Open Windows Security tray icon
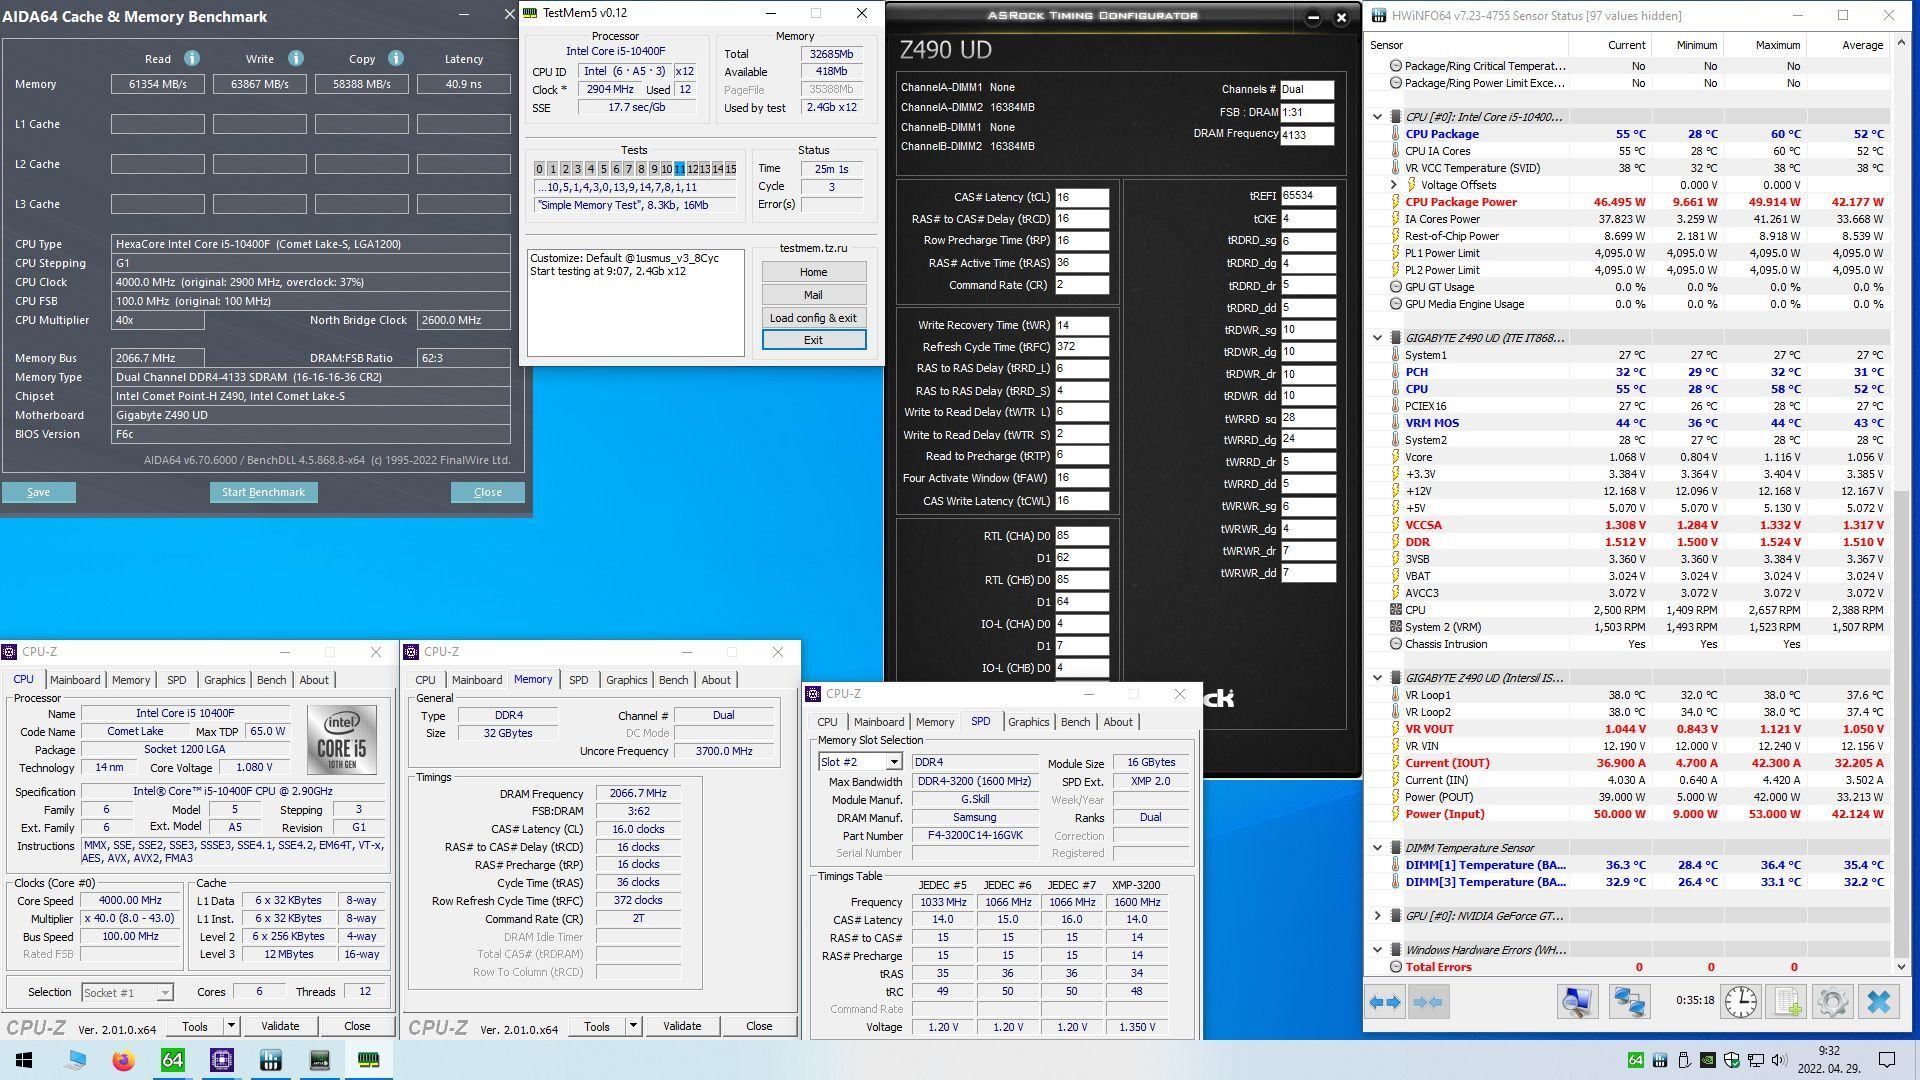This screenshot has width=1920, height=1080. tap(1731, 1060)
